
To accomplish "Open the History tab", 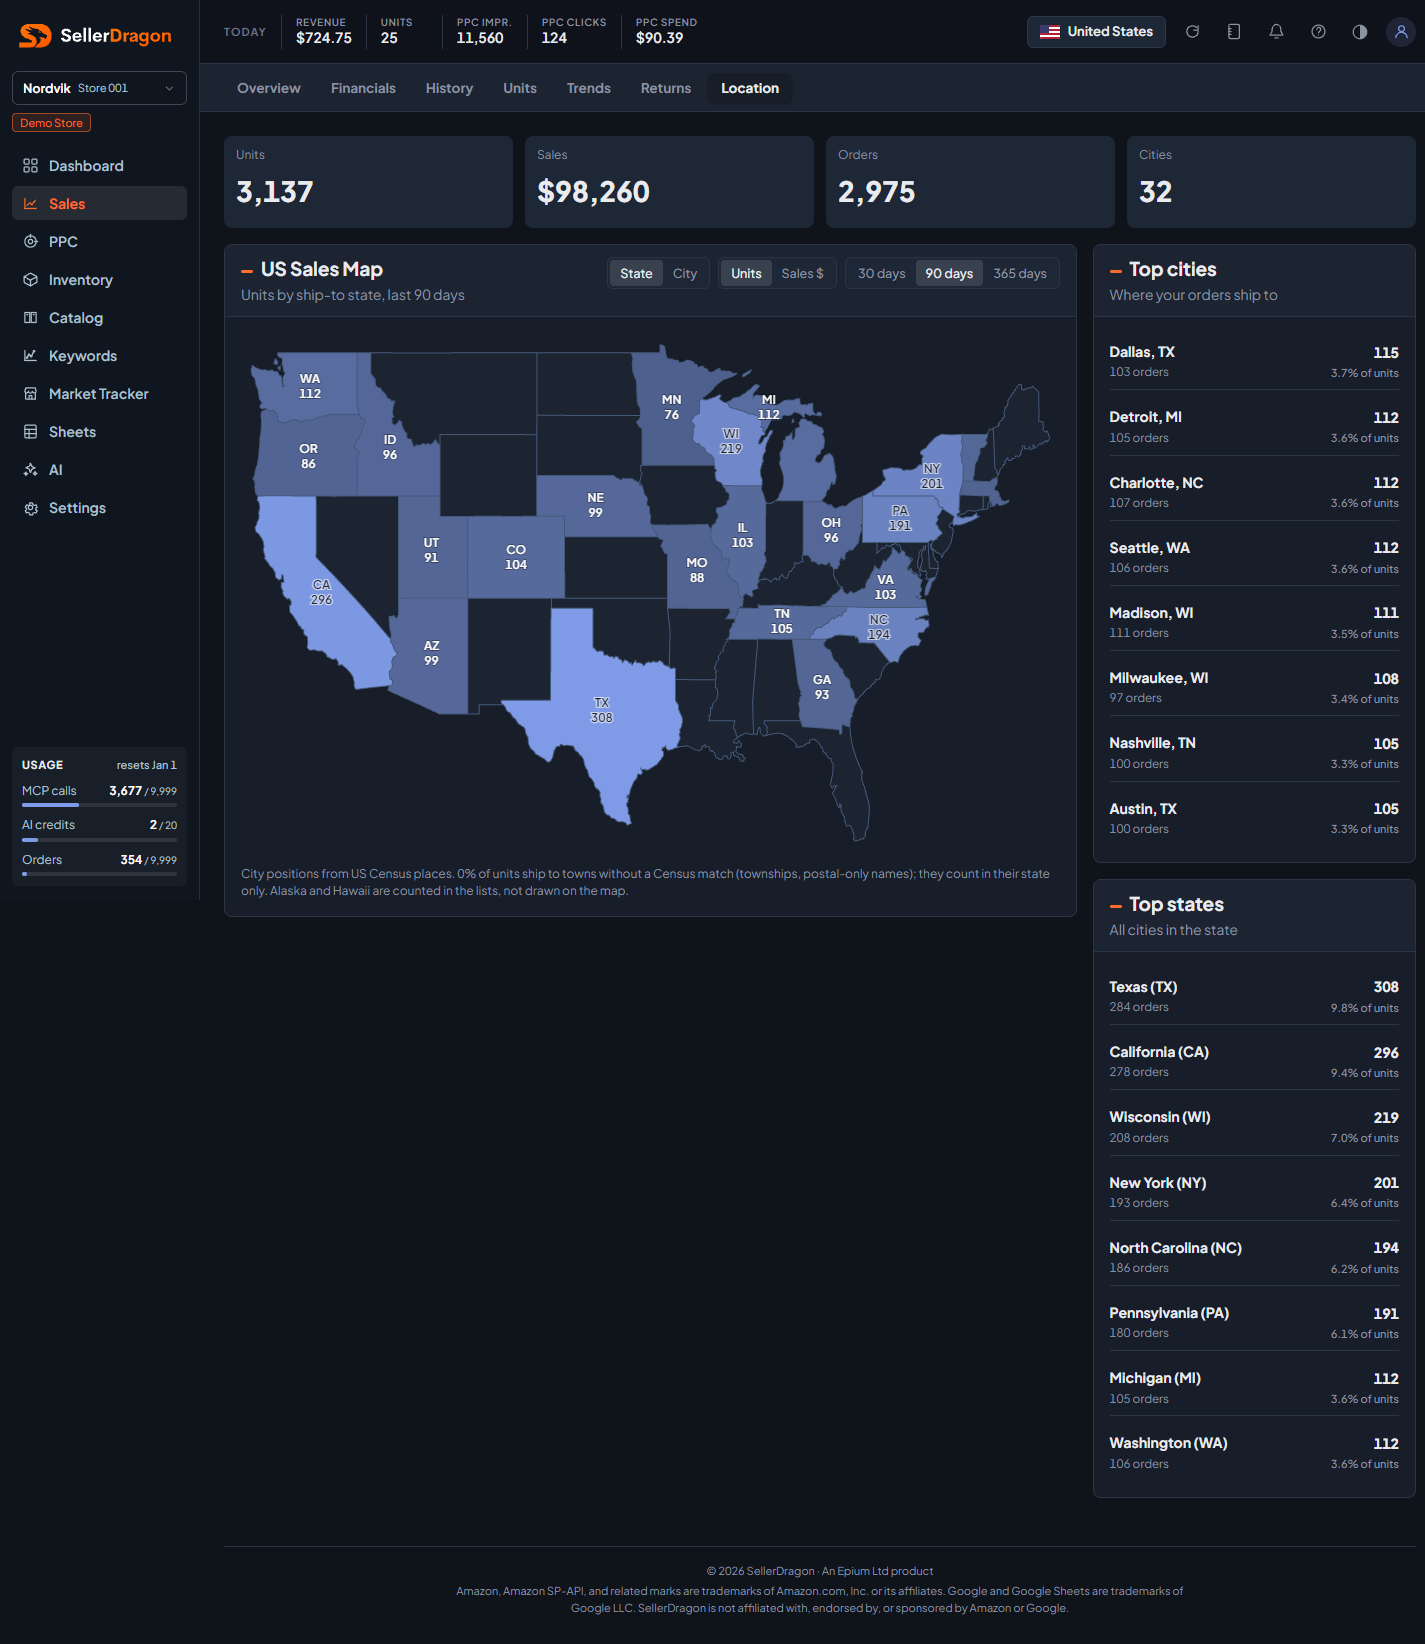I will 449,88.
